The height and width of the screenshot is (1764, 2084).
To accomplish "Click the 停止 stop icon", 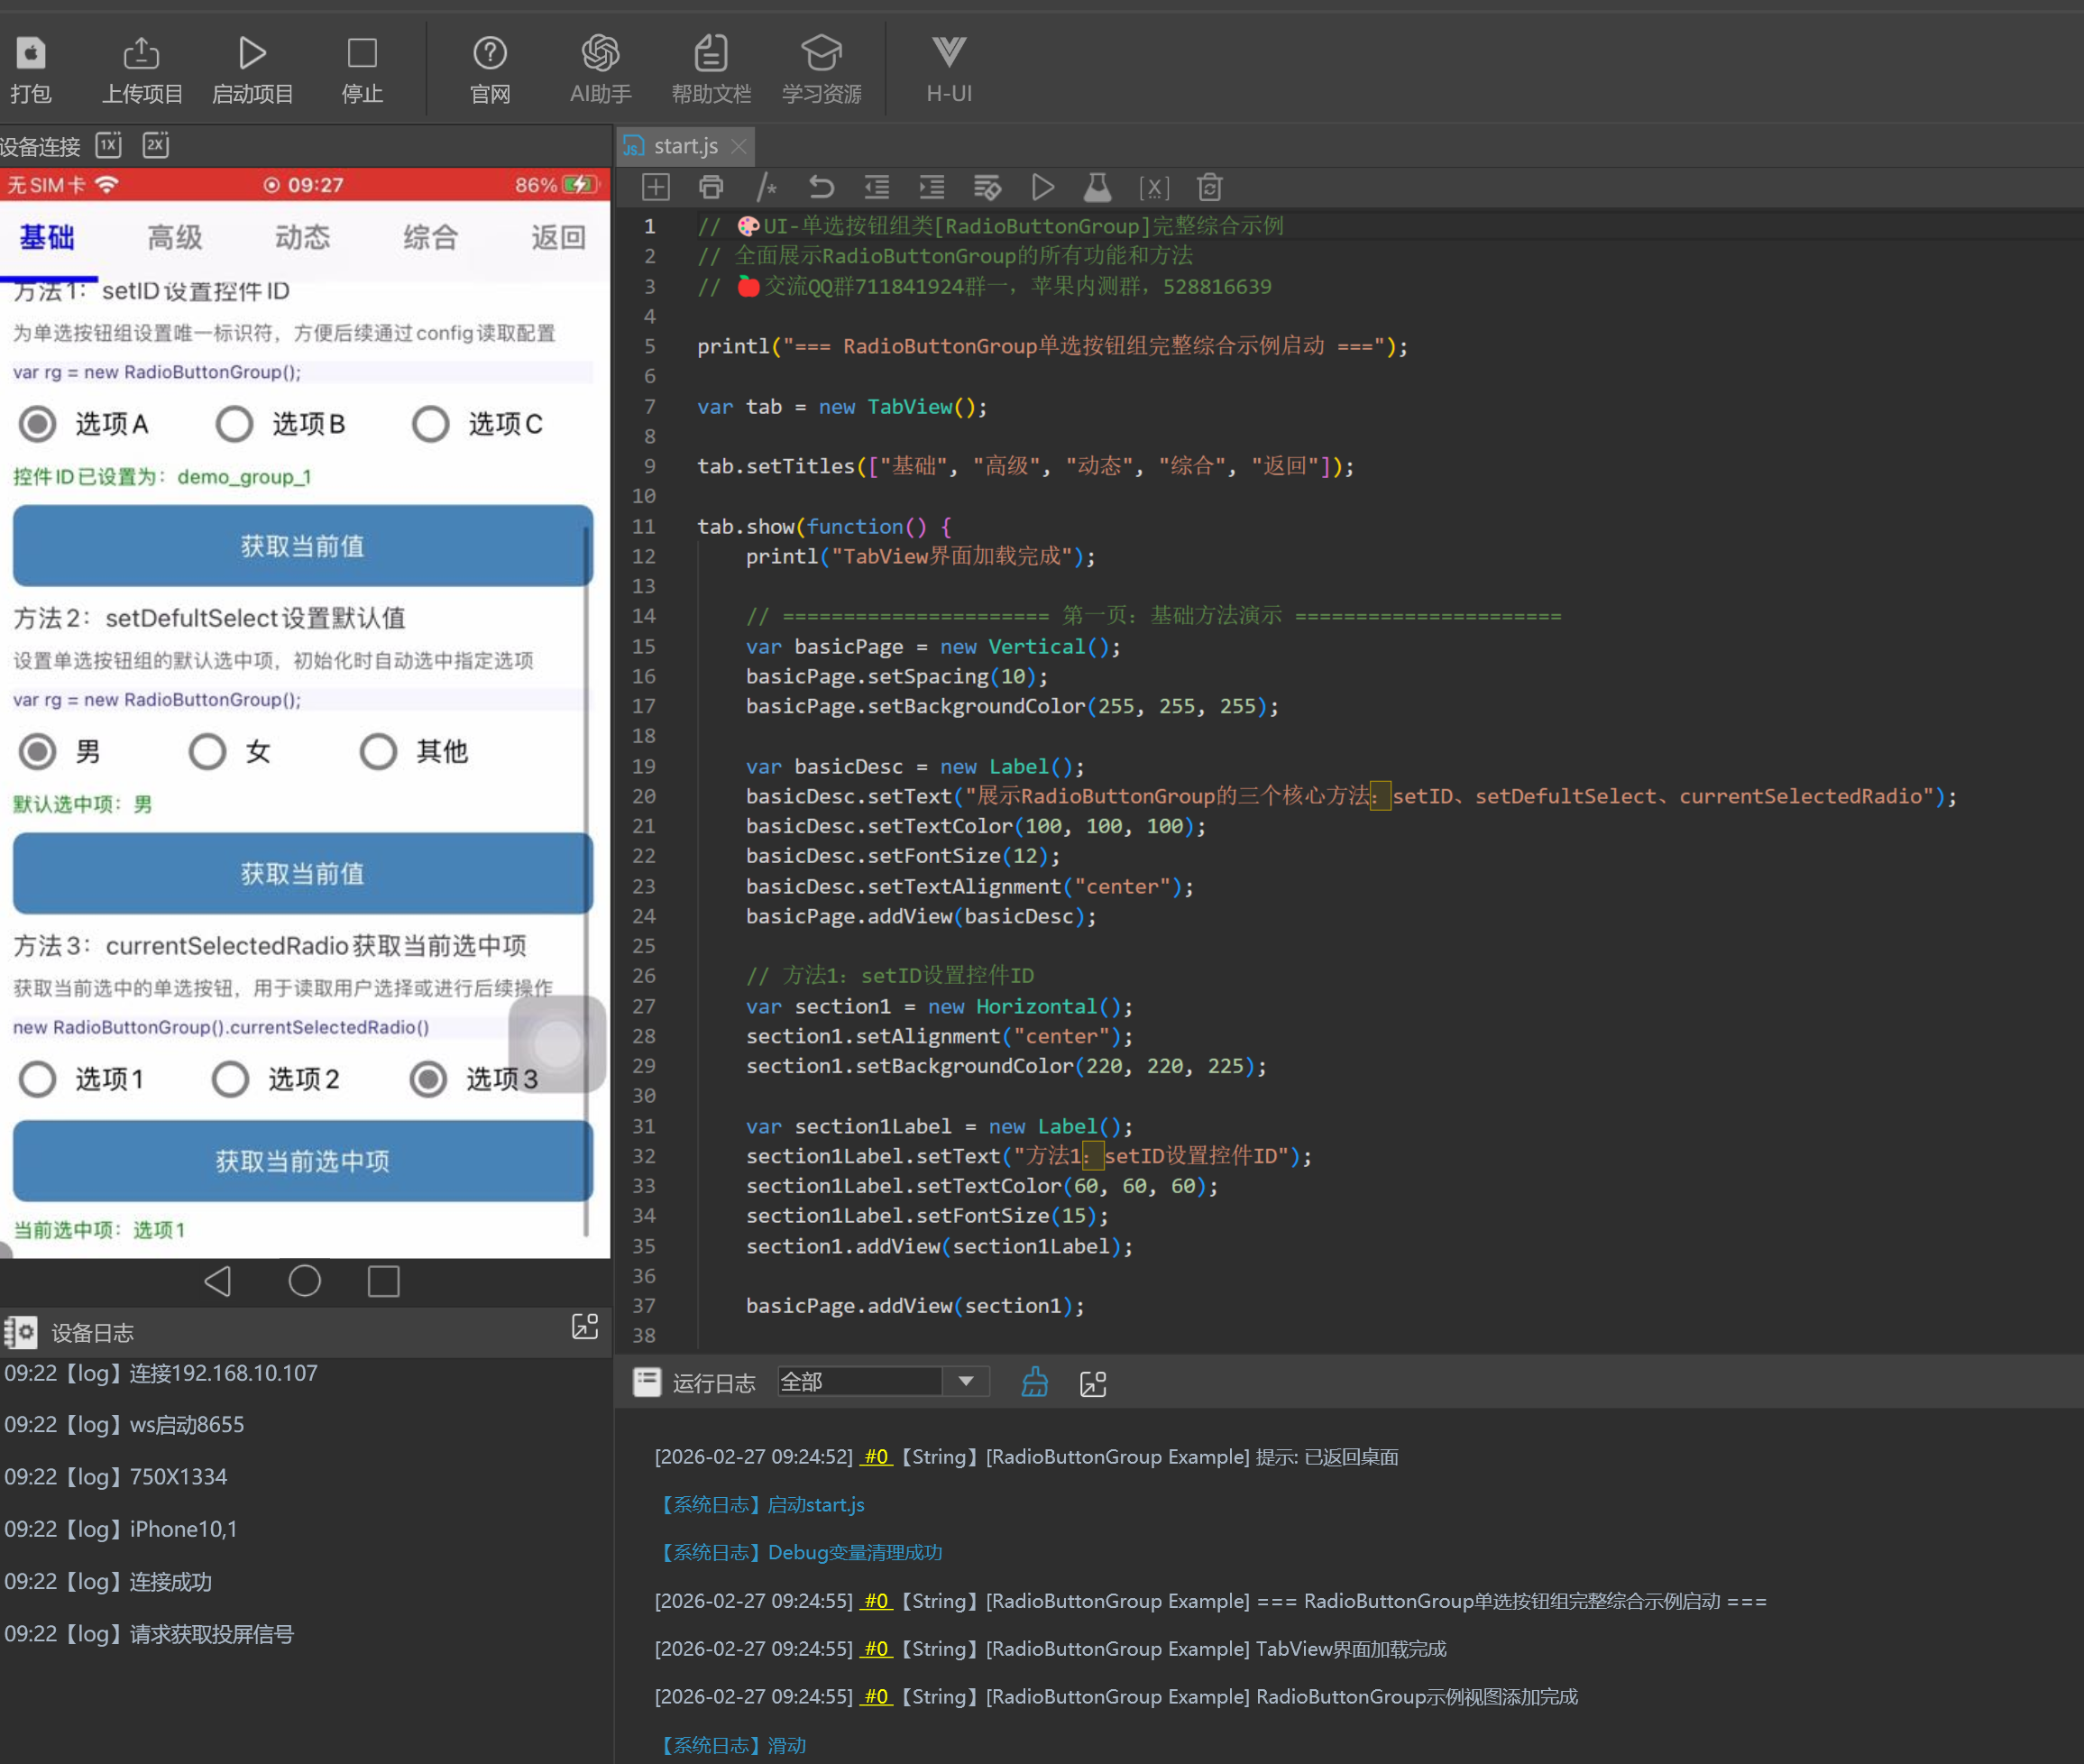I will (362, 53).
